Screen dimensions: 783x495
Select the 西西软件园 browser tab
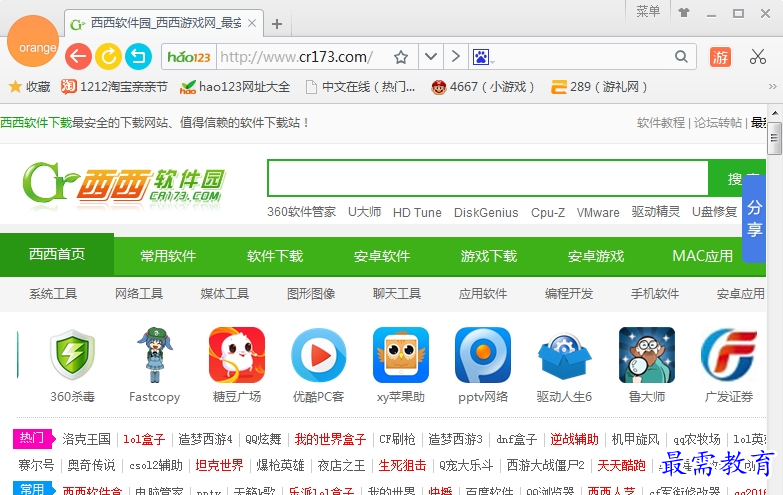point(164,23)
